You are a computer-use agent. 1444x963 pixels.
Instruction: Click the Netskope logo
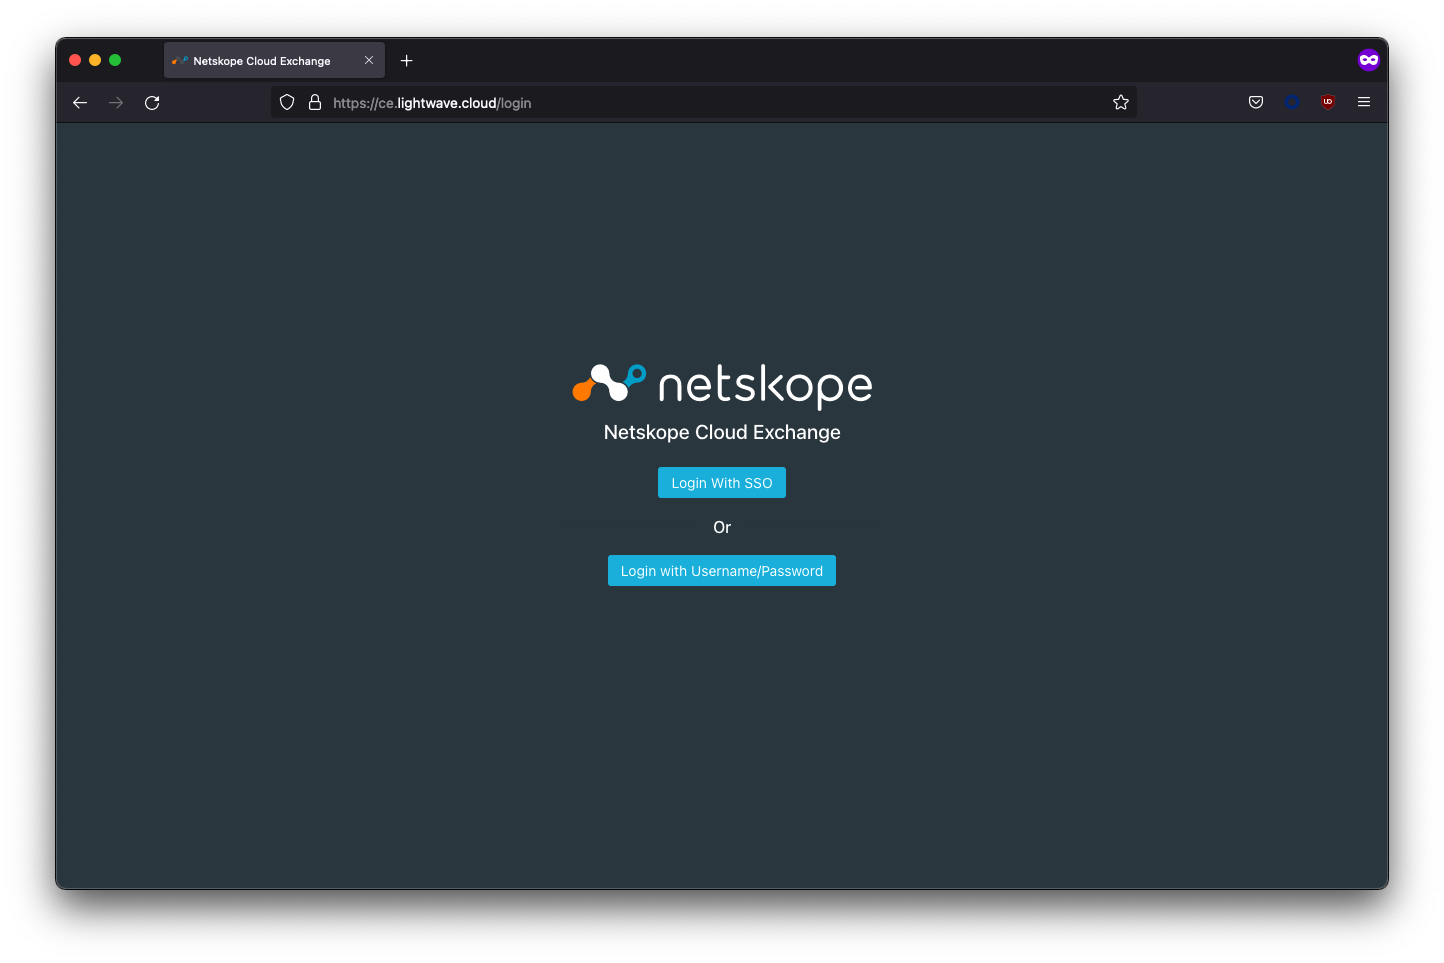[721, 385]
